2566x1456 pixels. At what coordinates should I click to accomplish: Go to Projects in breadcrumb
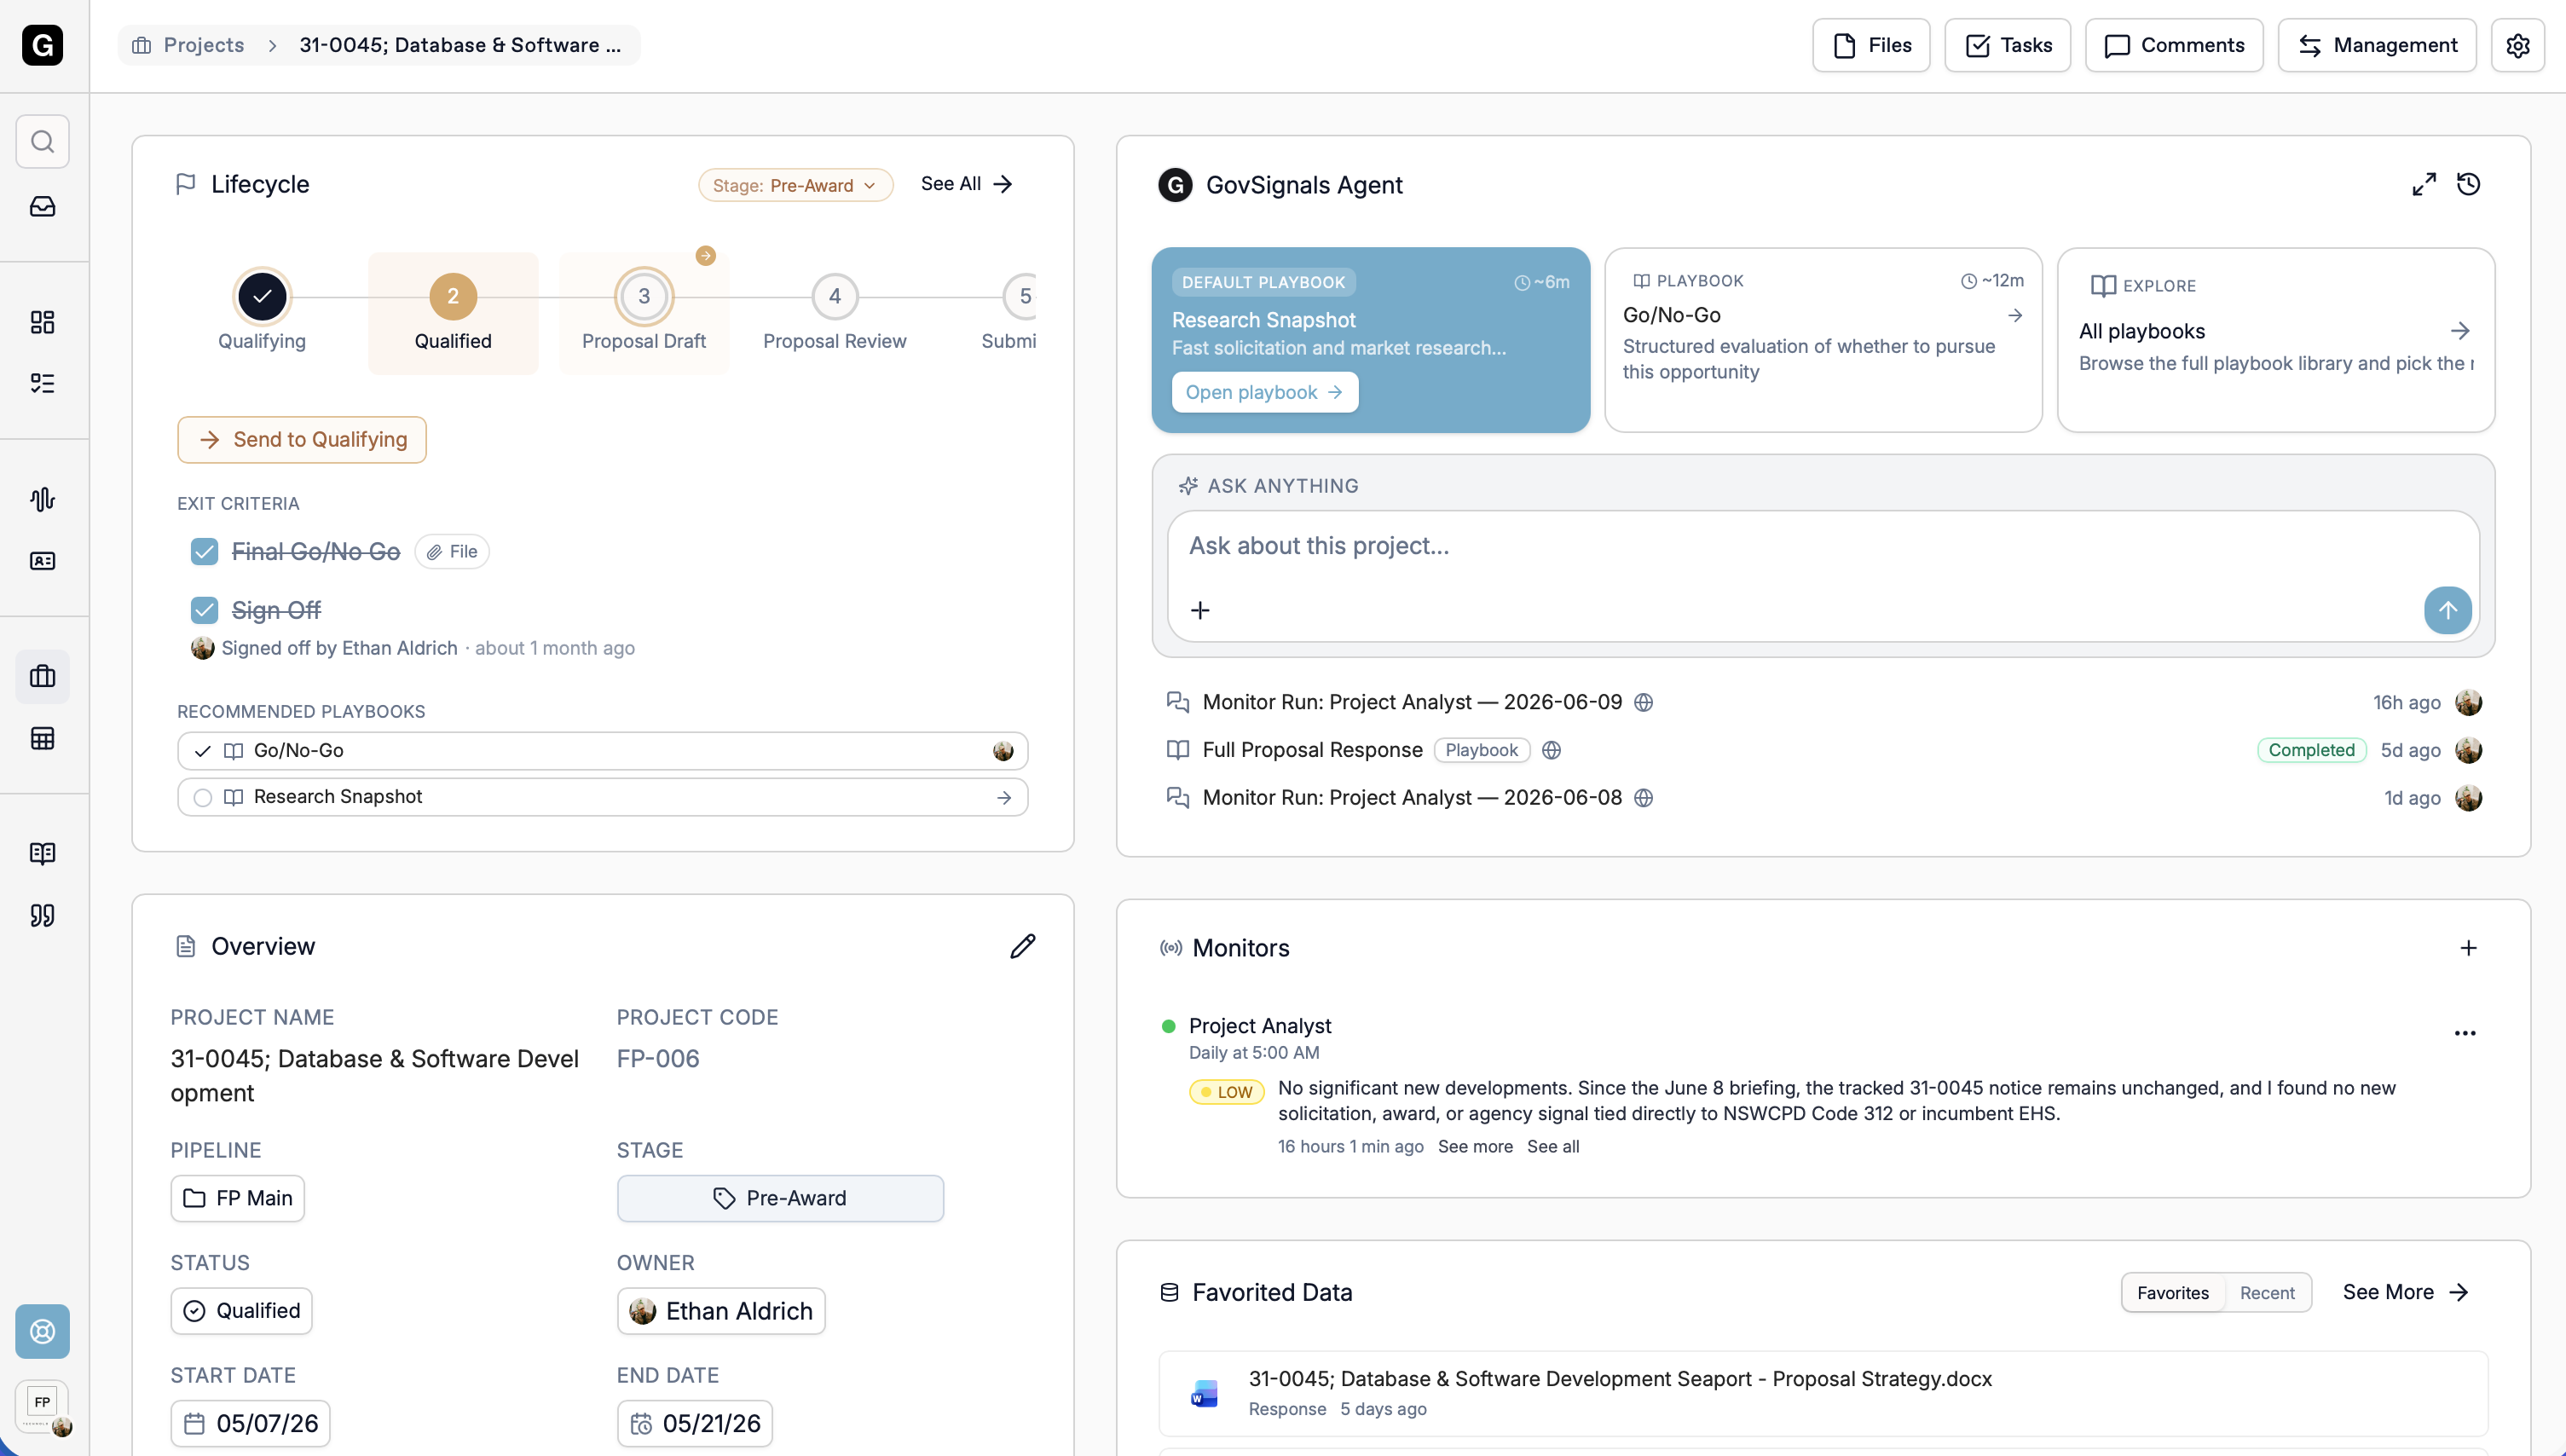click(188, 45)
